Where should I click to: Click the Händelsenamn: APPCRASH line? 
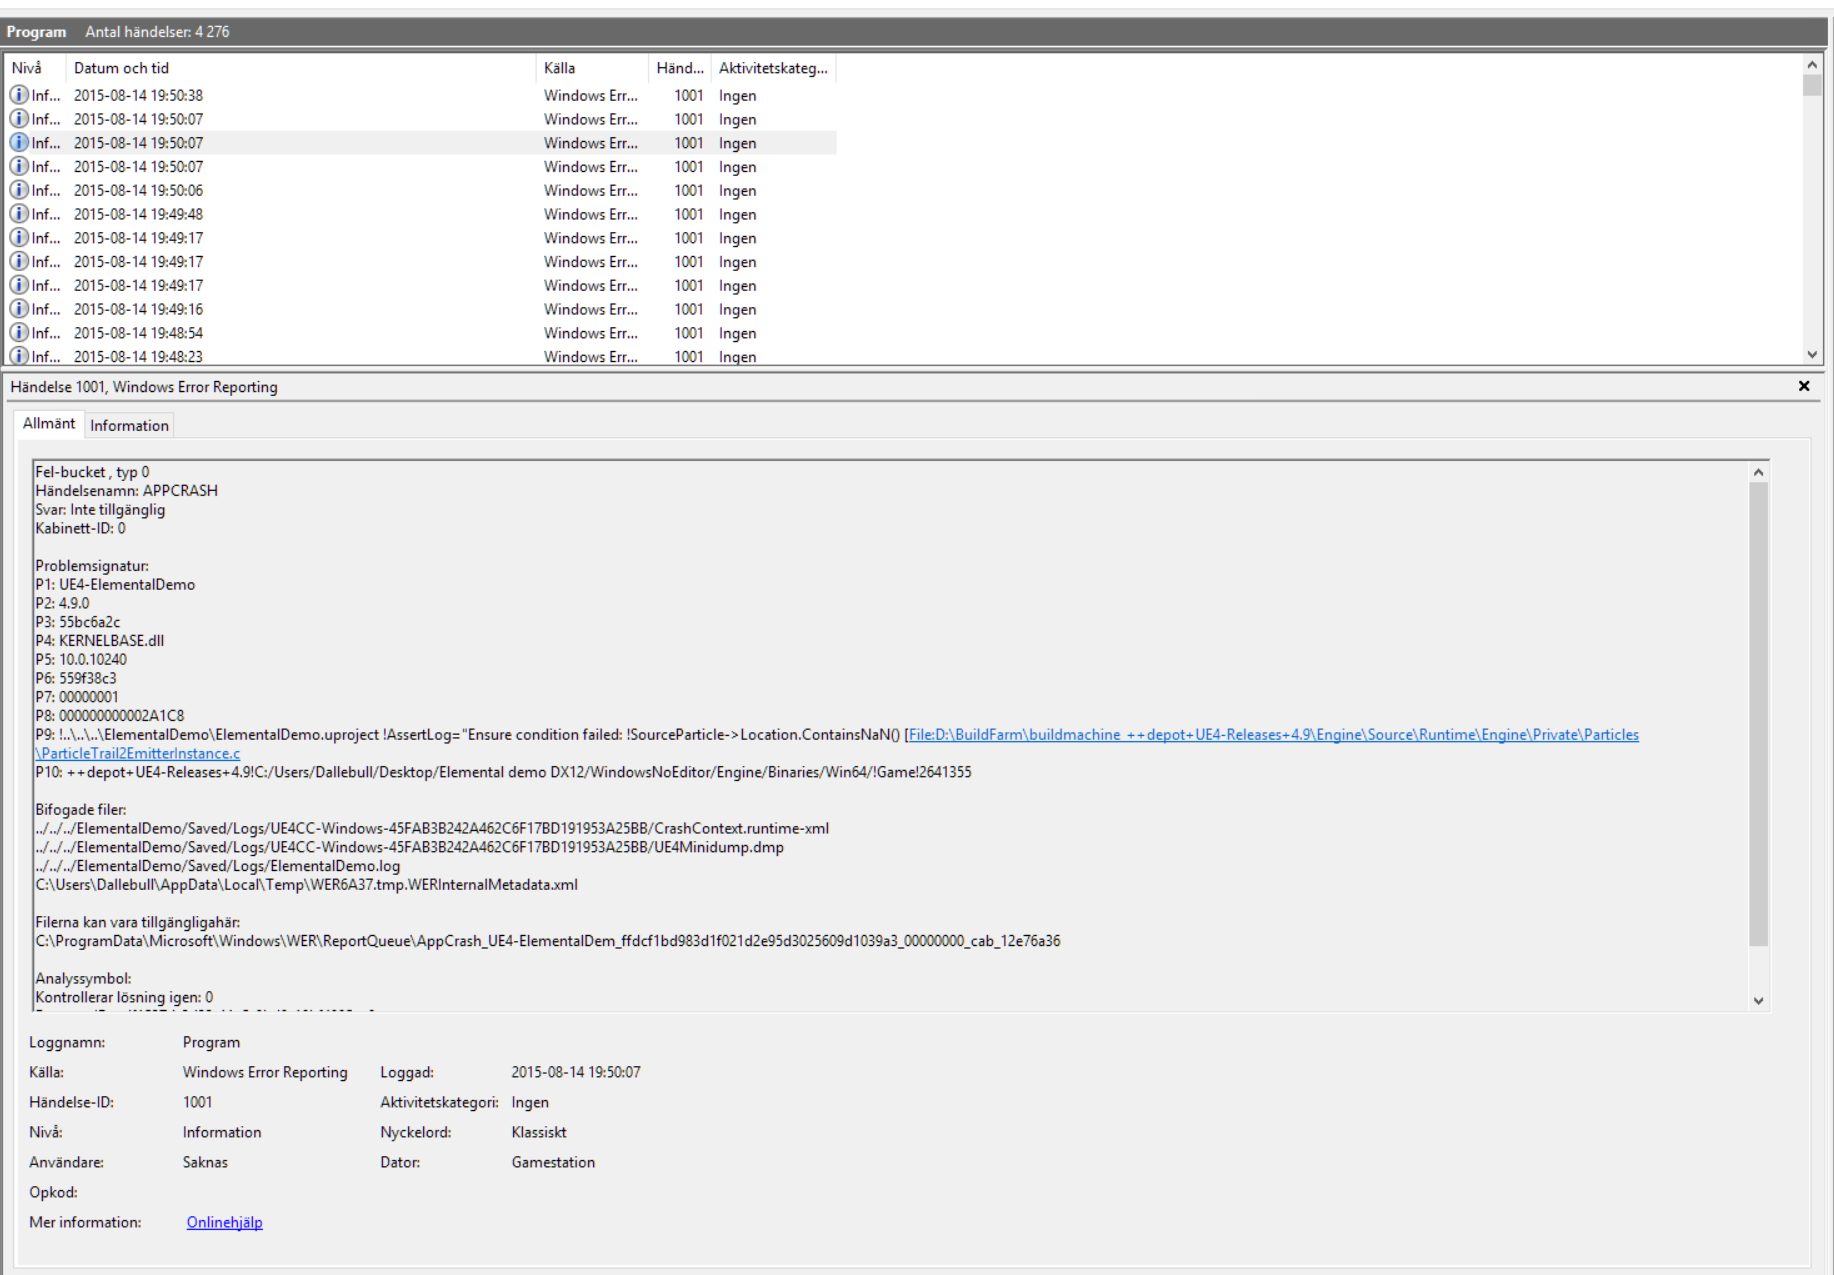tap(126, 491)
